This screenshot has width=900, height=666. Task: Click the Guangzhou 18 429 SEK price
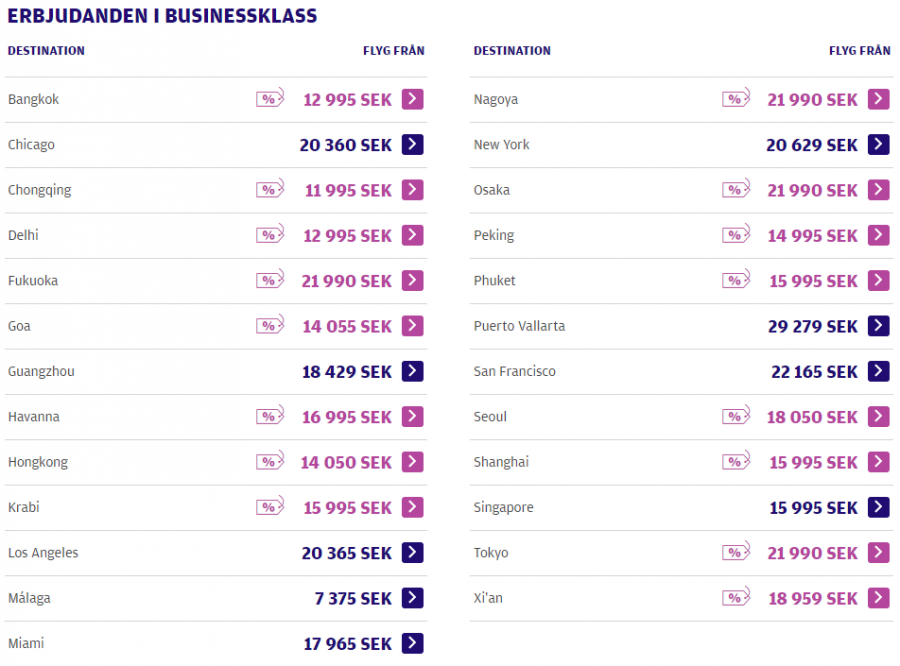[x=346, y=372]
